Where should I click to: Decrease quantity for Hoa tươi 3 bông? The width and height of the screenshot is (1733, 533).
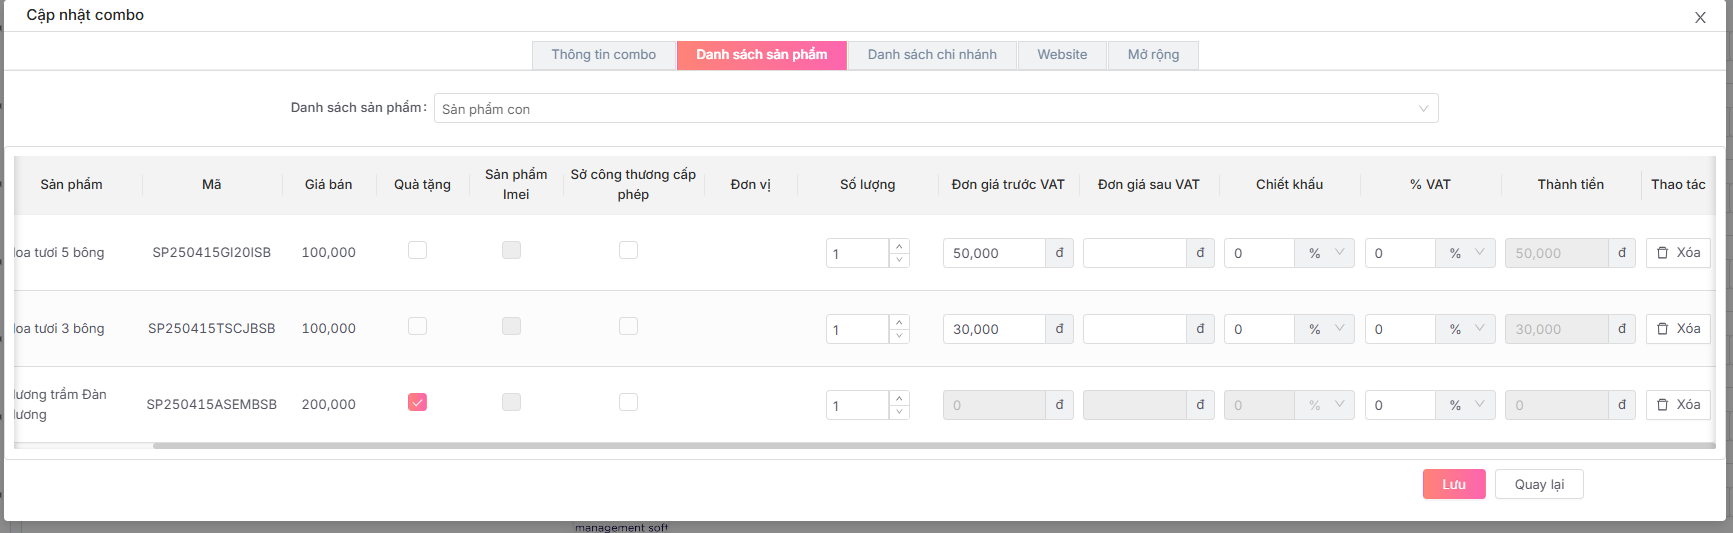(x=899, y=336)
